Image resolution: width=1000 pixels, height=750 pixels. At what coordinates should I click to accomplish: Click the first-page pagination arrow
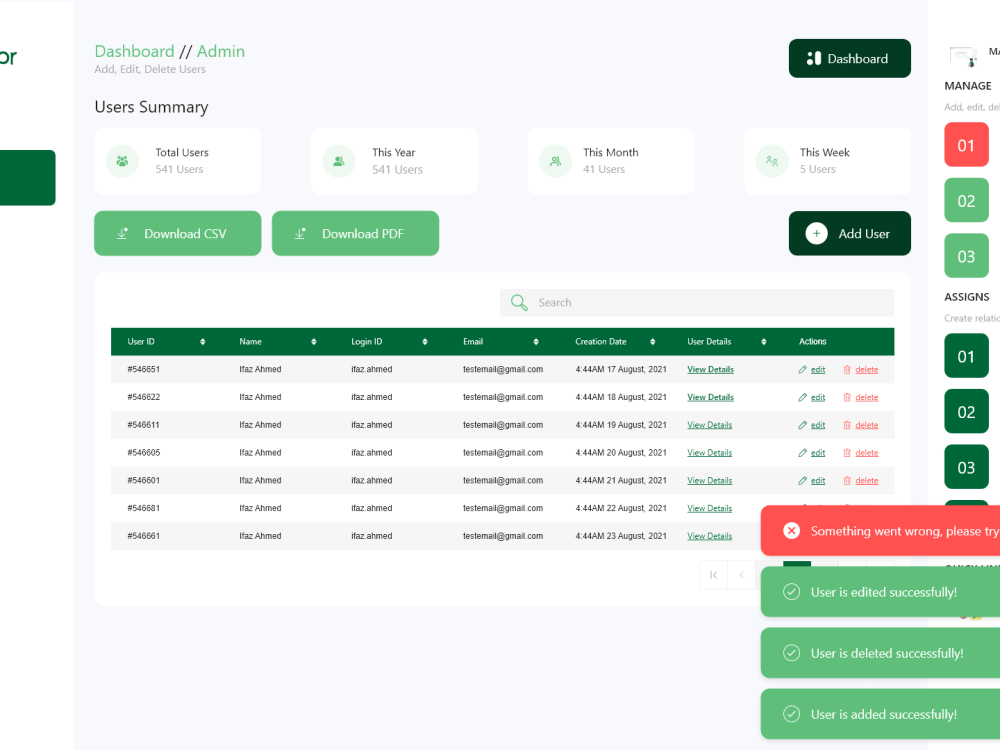(713, 575)
